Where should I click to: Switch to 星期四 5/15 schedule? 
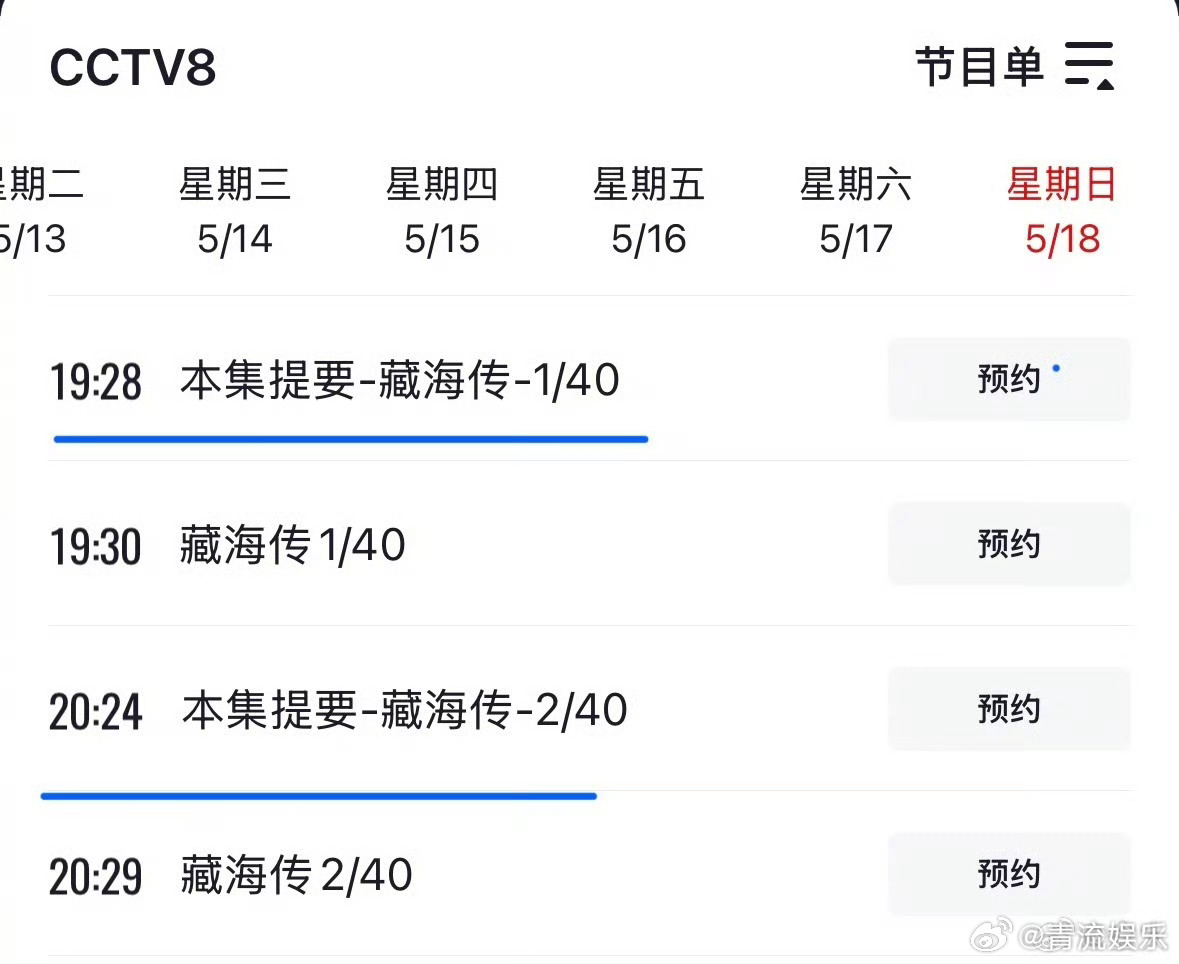coord(441,211)
